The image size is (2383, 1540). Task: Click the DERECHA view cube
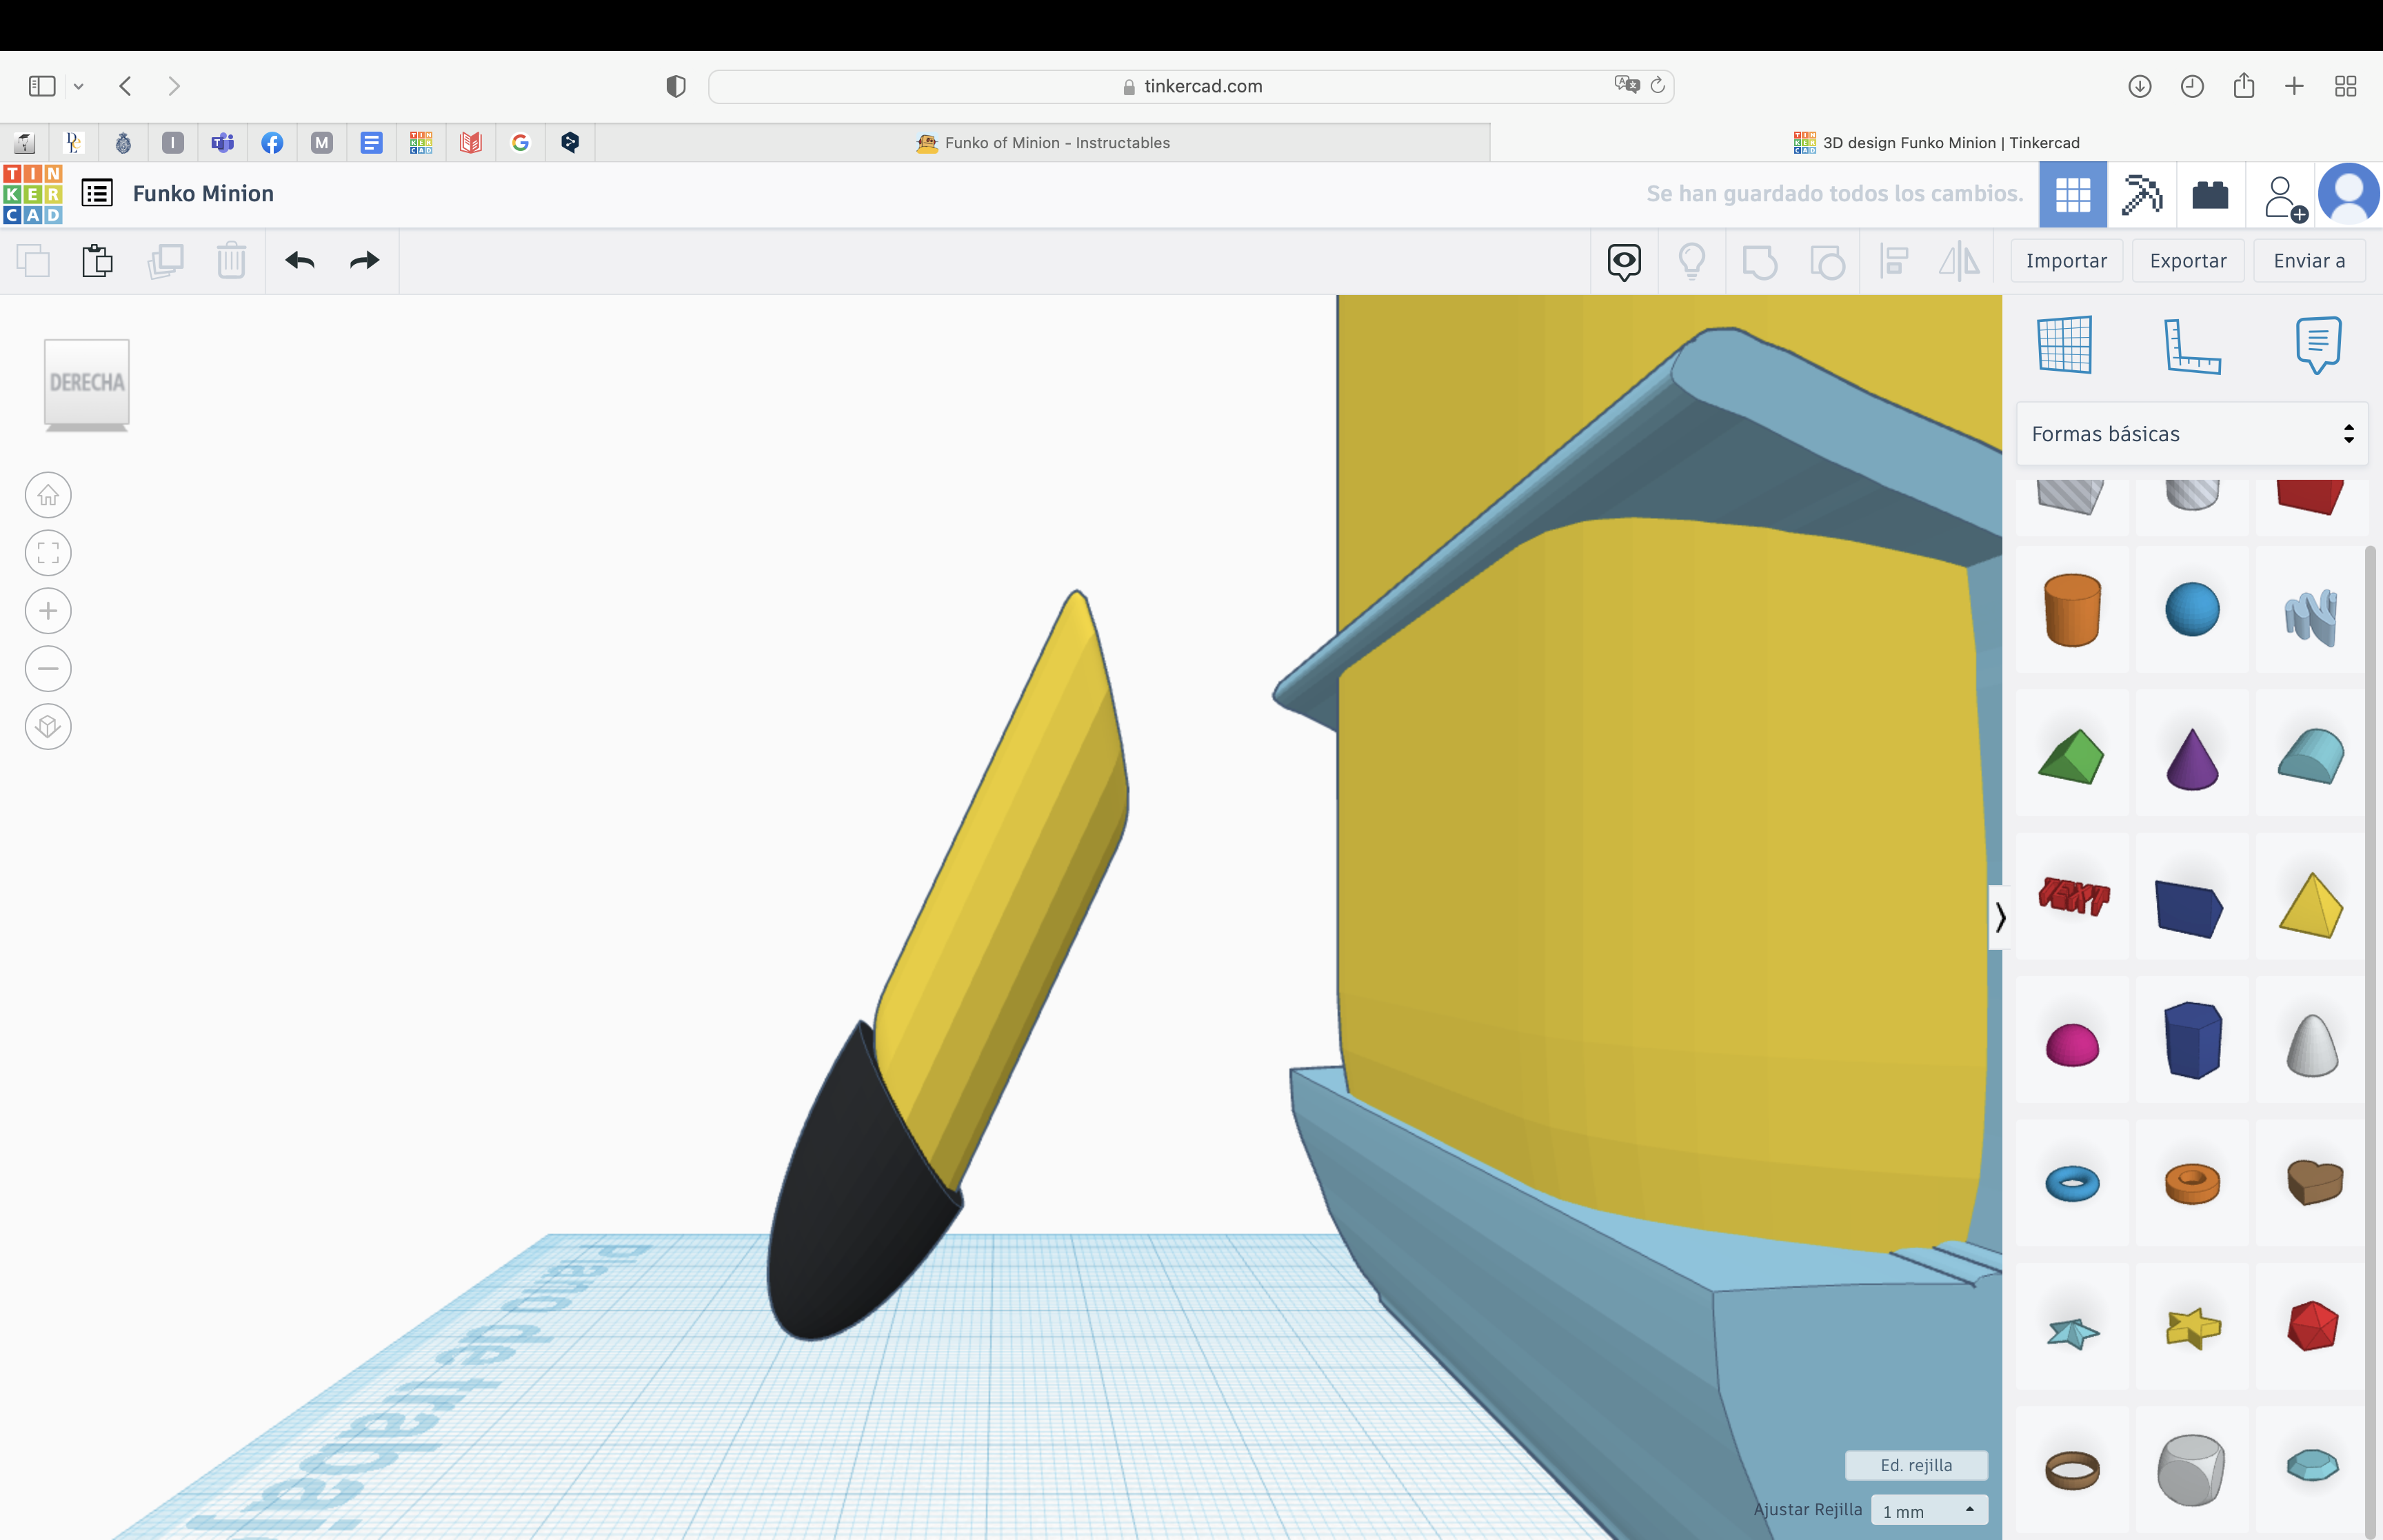click(x=87, y=384)
